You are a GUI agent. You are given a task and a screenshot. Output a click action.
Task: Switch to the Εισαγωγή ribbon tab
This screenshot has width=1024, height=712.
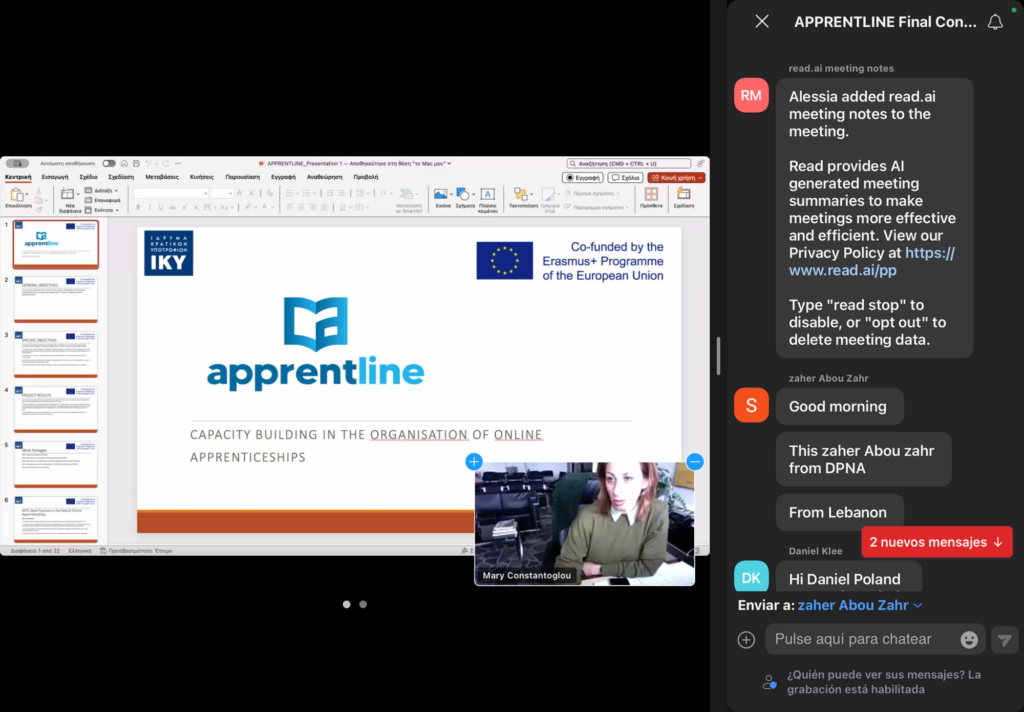tap(55, 177)
